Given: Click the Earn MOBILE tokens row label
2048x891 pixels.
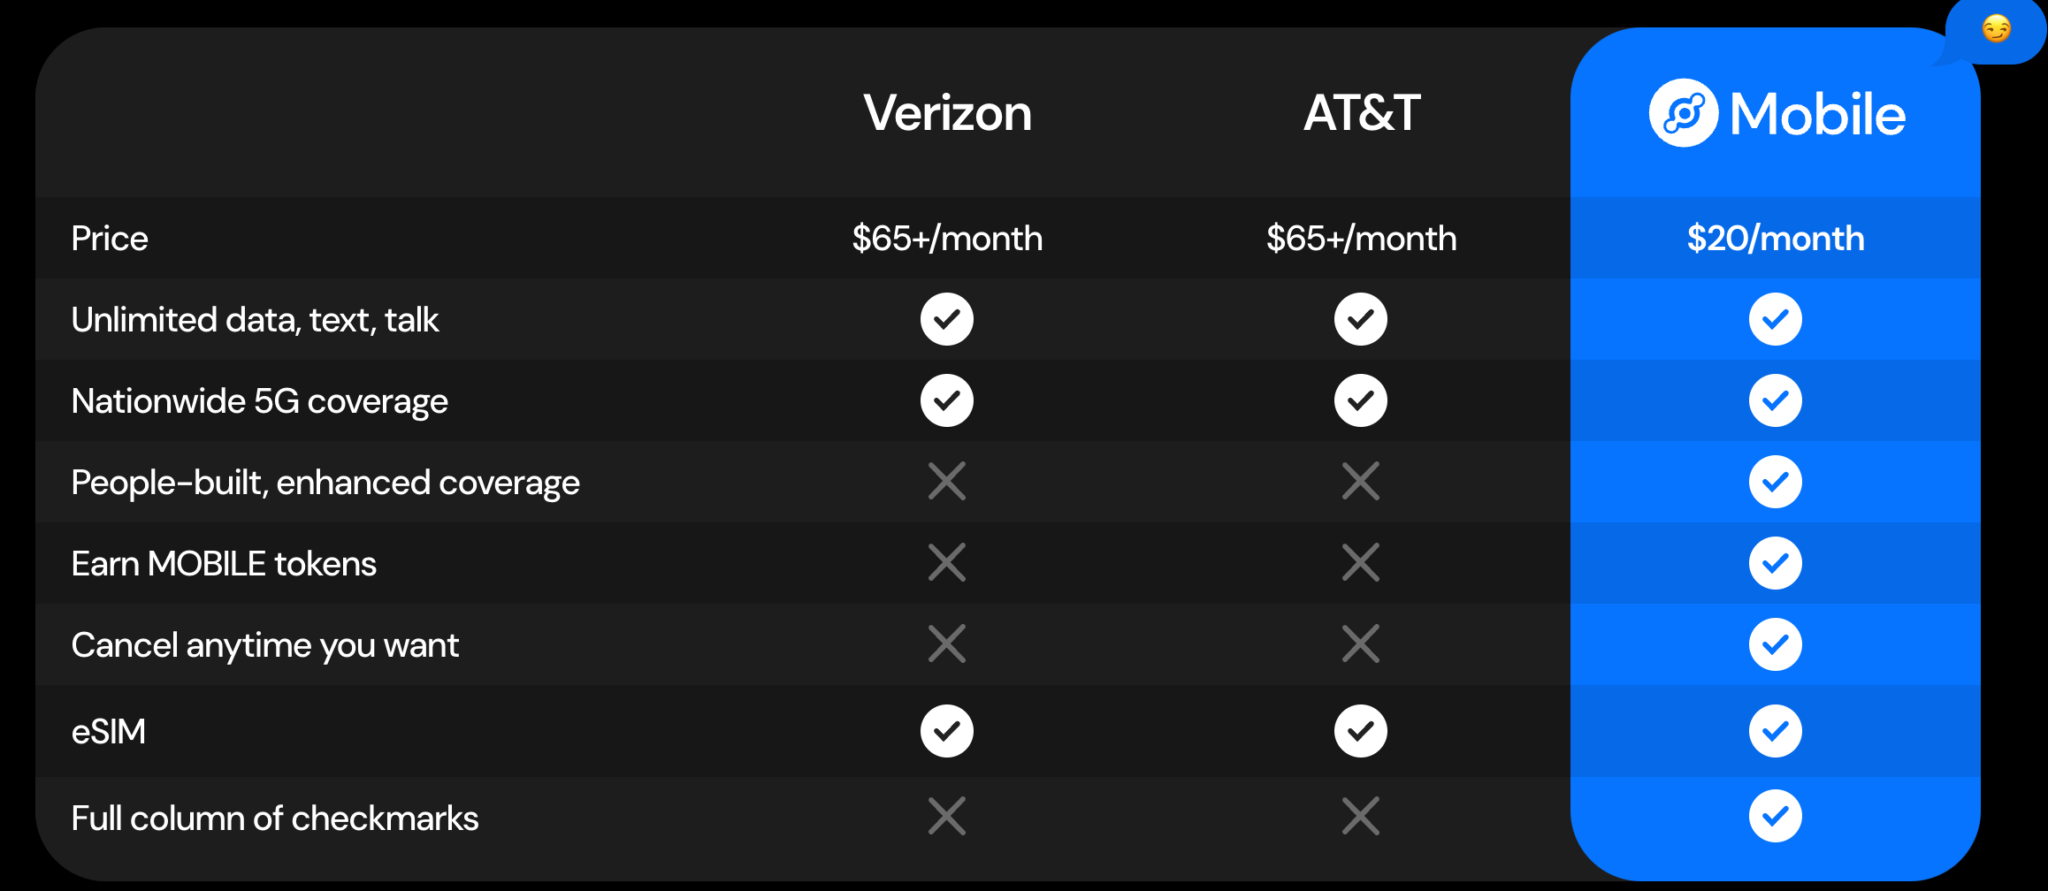Looking at the screenshot, I should tap(224, 563).
